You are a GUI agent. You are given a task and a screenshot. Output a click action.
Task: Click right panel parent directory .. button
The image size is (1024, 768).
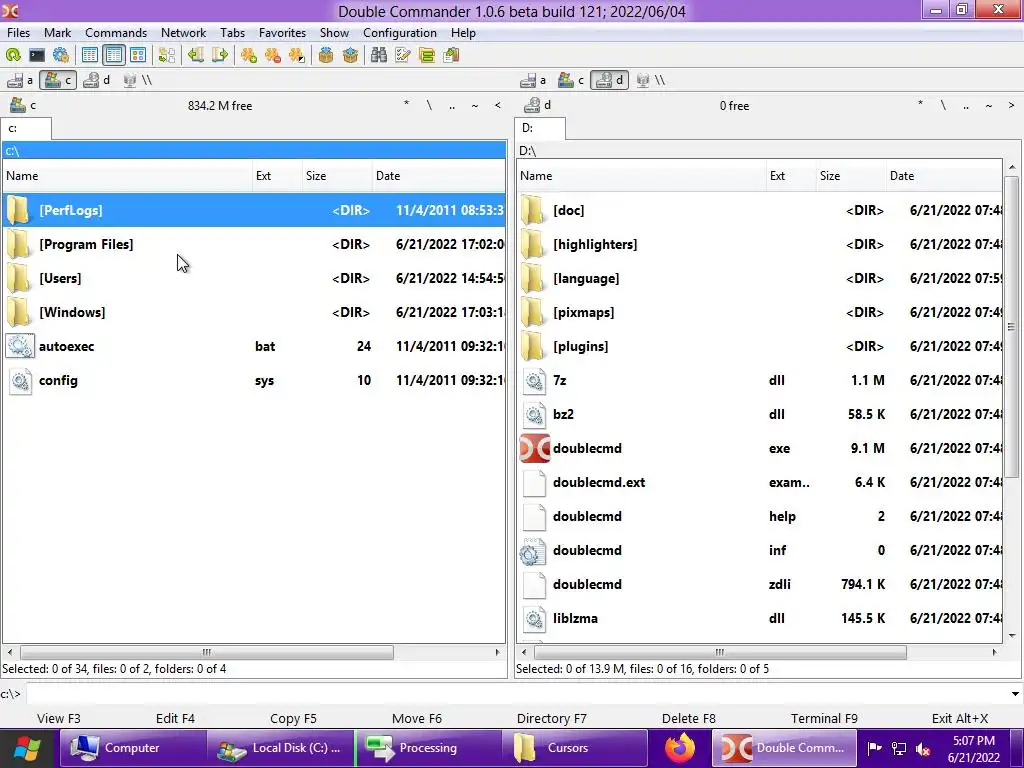point(966,105)
